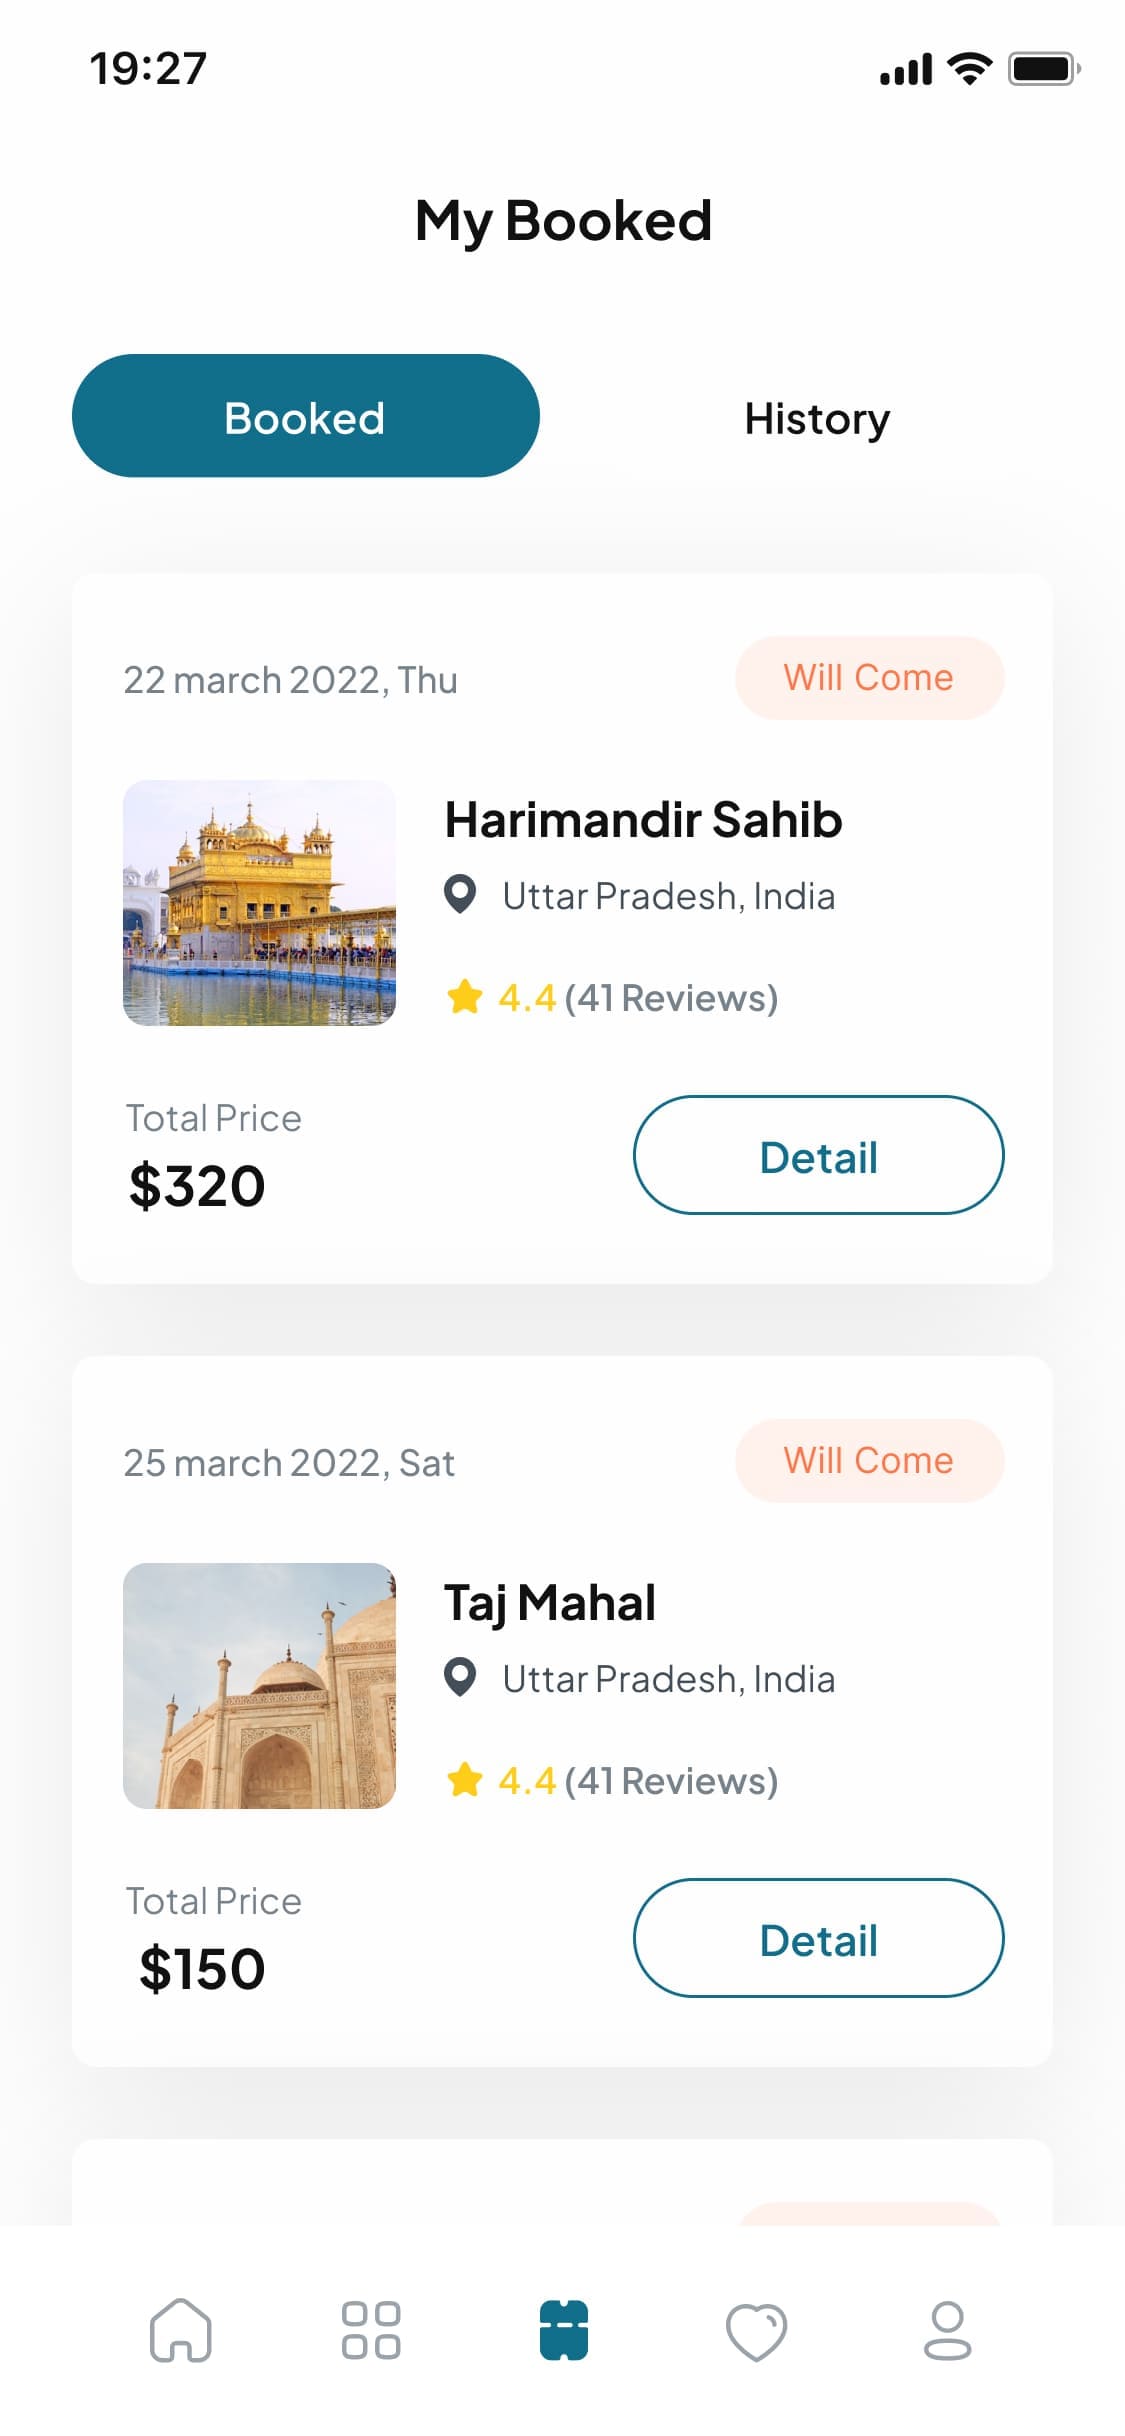The width and height of the screenshot is (1125, 2436).
Task: Open the profile person icon
Action: tap(947, 2330)
